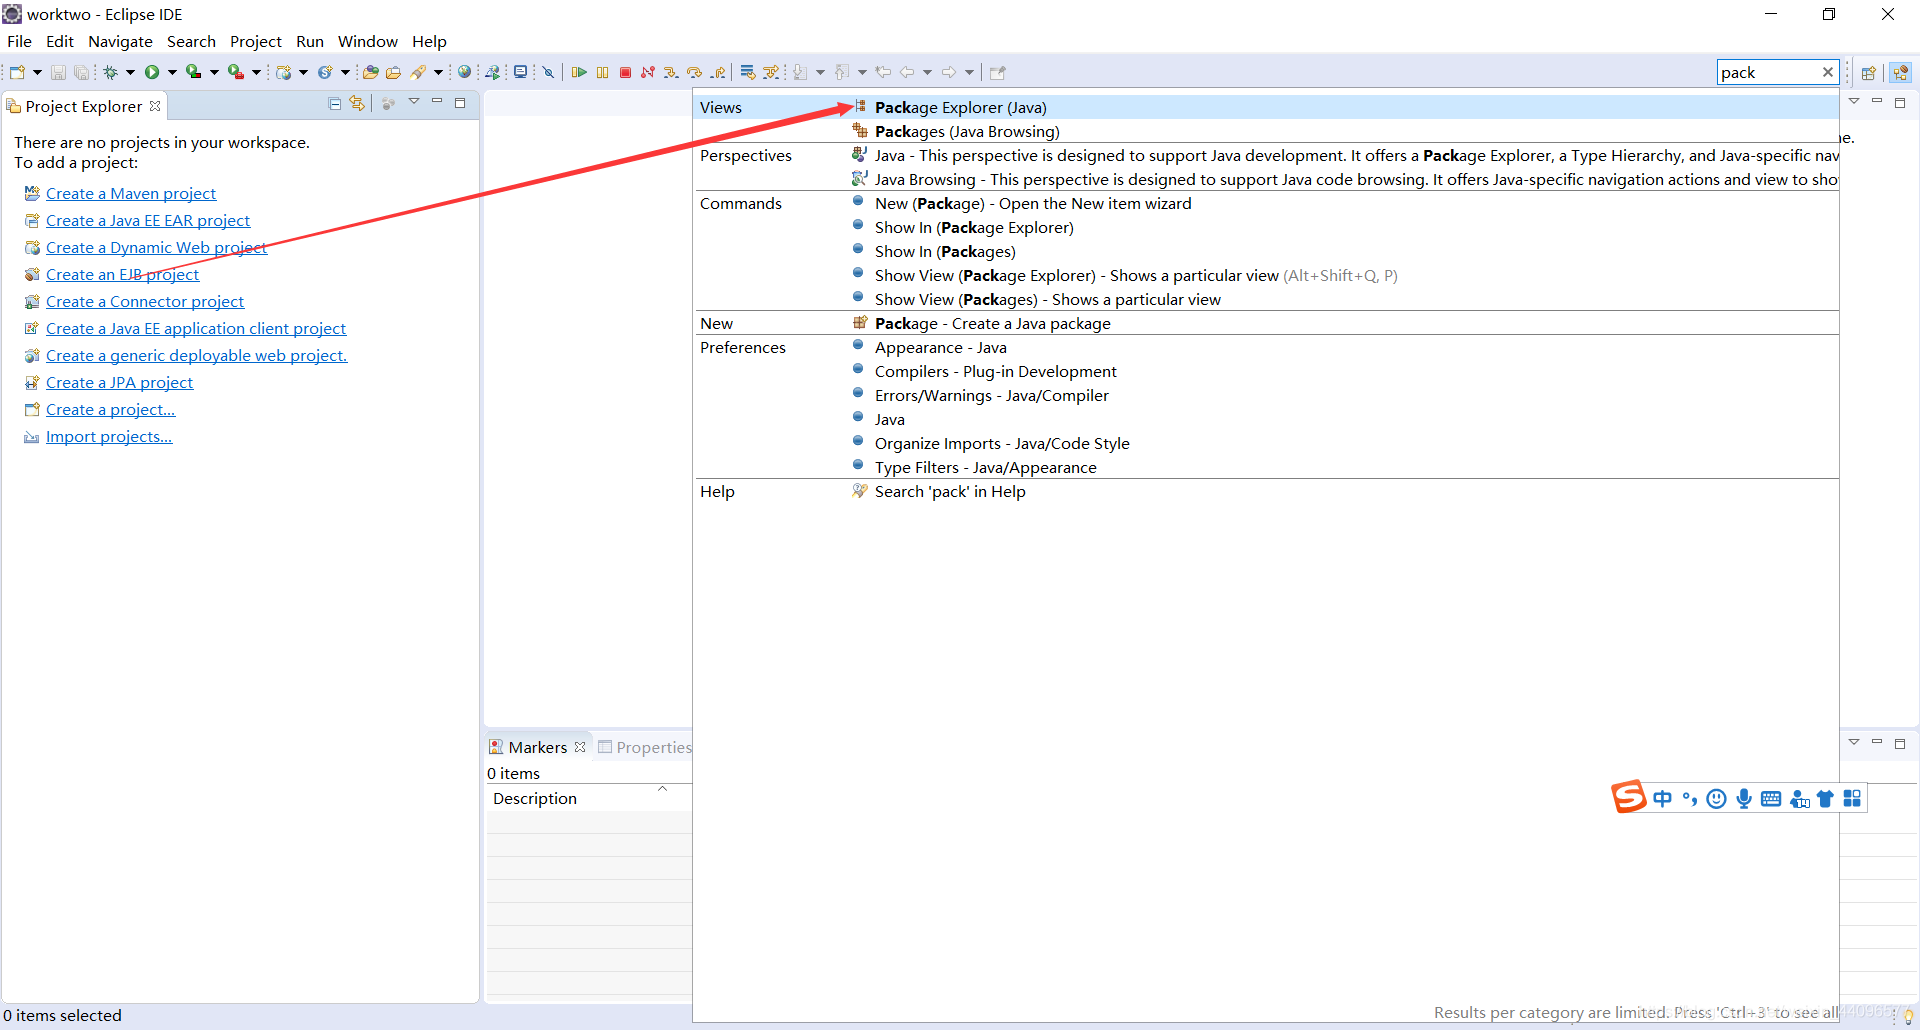Open the Forward navigation history dropdown
Image resolution: width=1920 pixels, height=1030 pixels.
(969, 72)
